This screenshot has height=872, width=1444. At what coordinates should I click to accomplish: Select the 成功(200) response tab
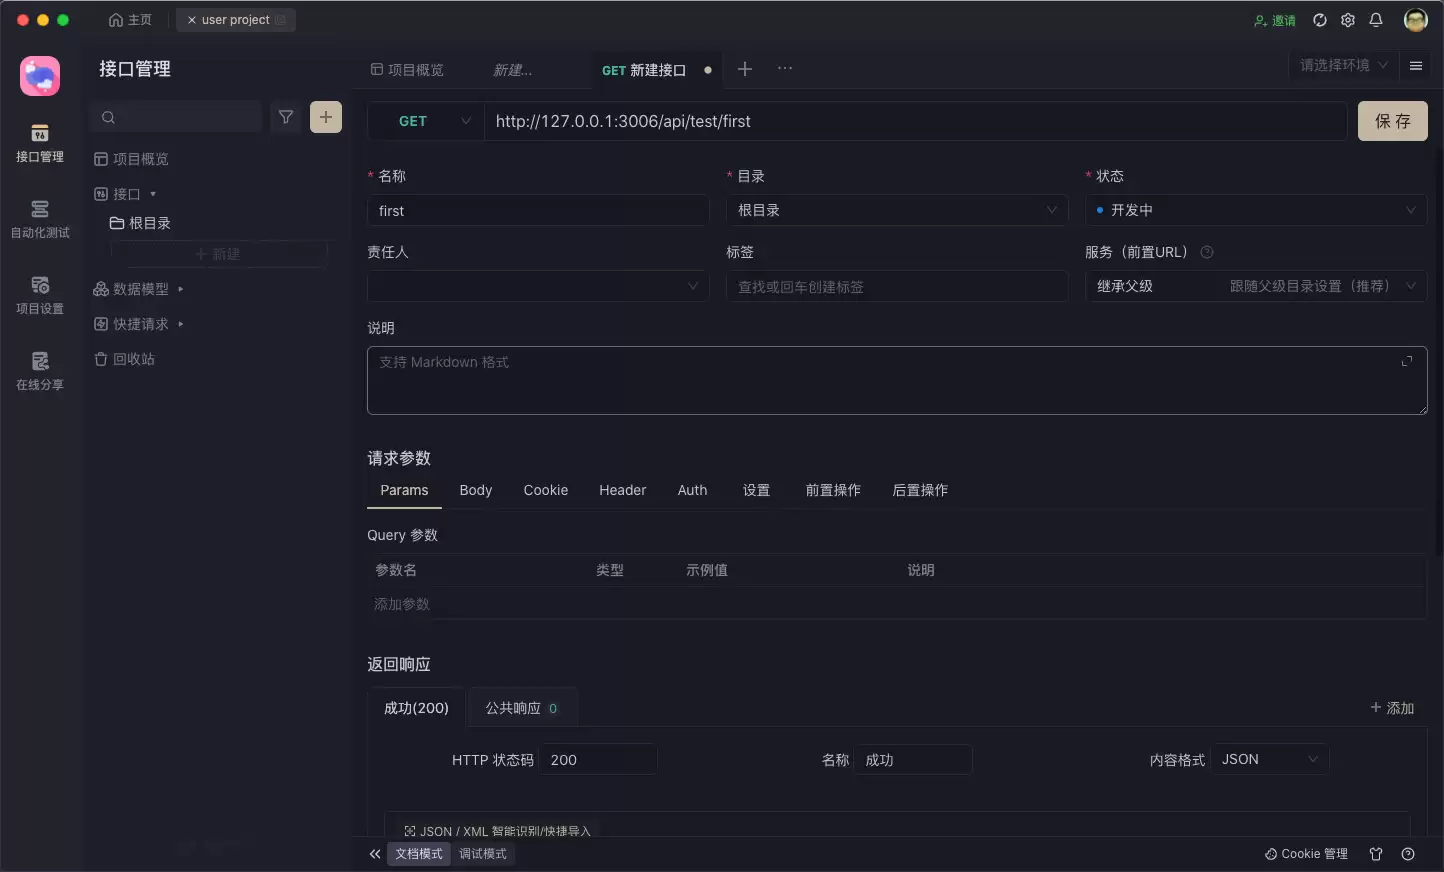tap(416, 708)
